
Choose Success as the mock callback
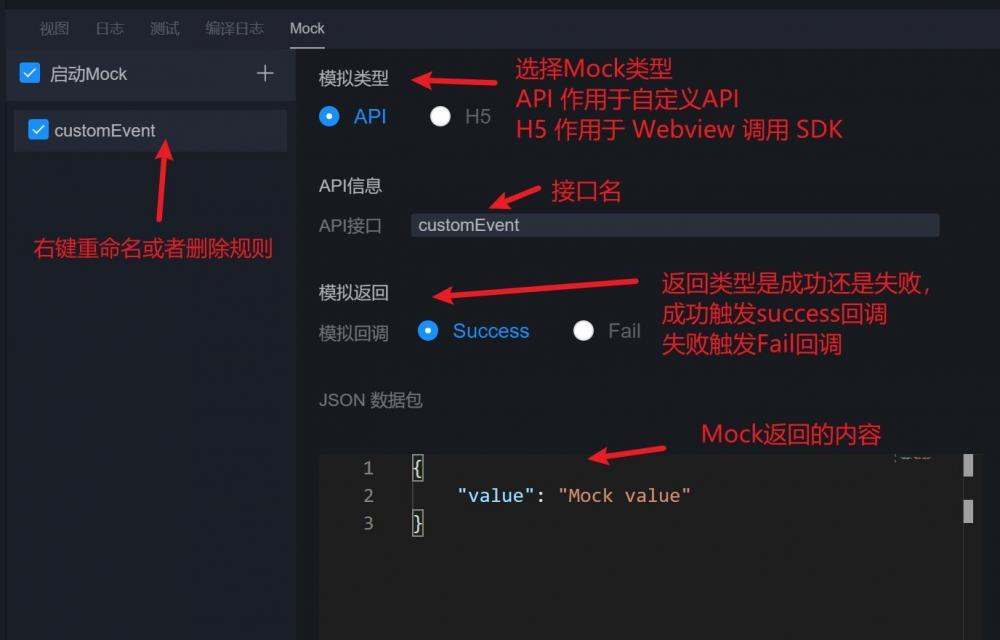tap(428, 331)
